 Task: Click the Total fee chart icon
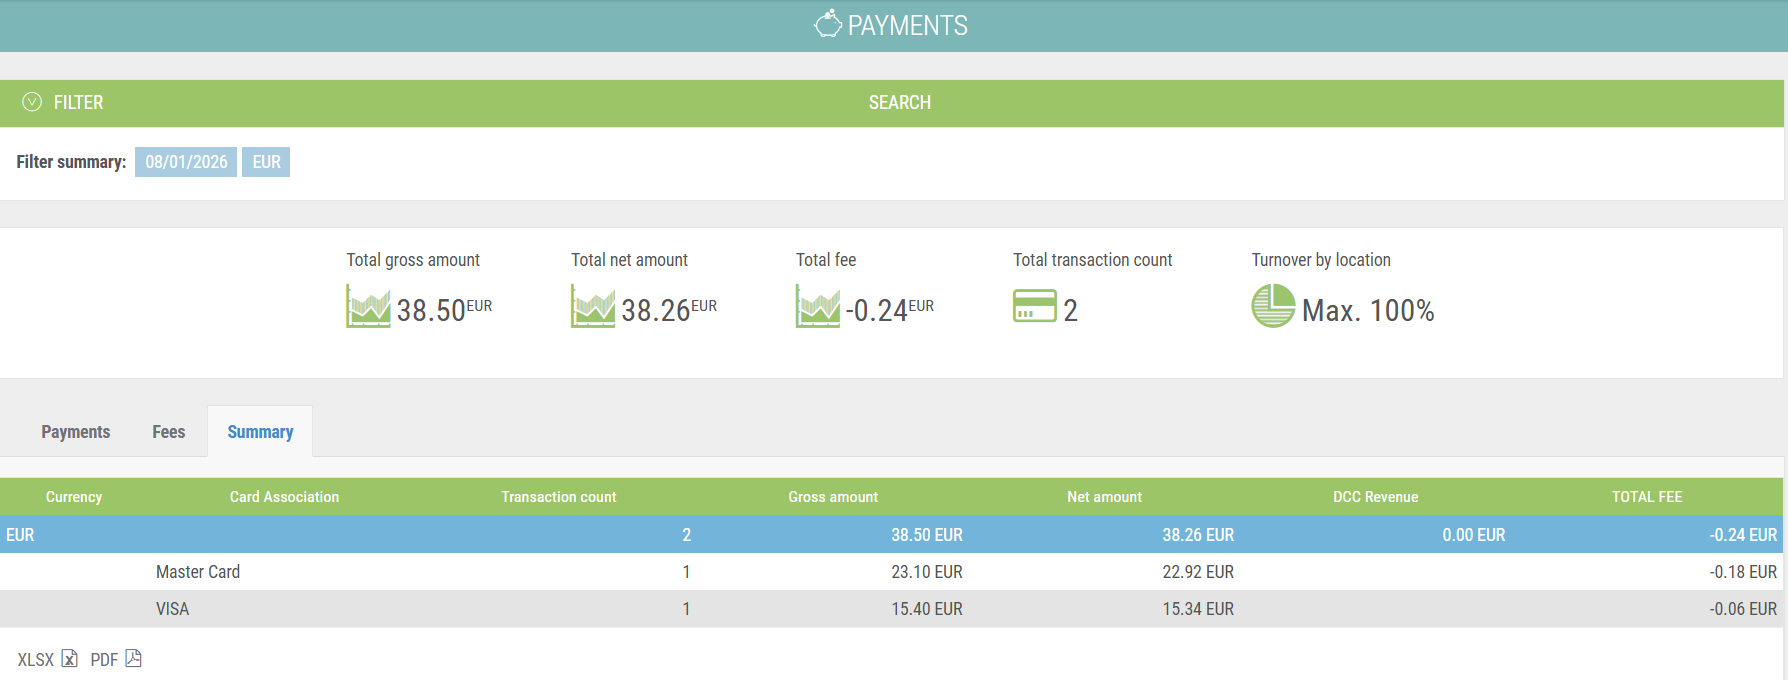[818, 307]
